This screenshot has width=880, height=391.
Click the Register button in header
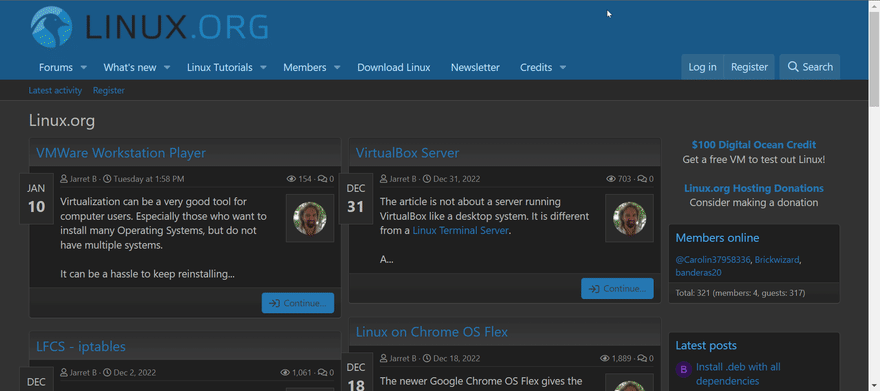[x=749, y=67]
